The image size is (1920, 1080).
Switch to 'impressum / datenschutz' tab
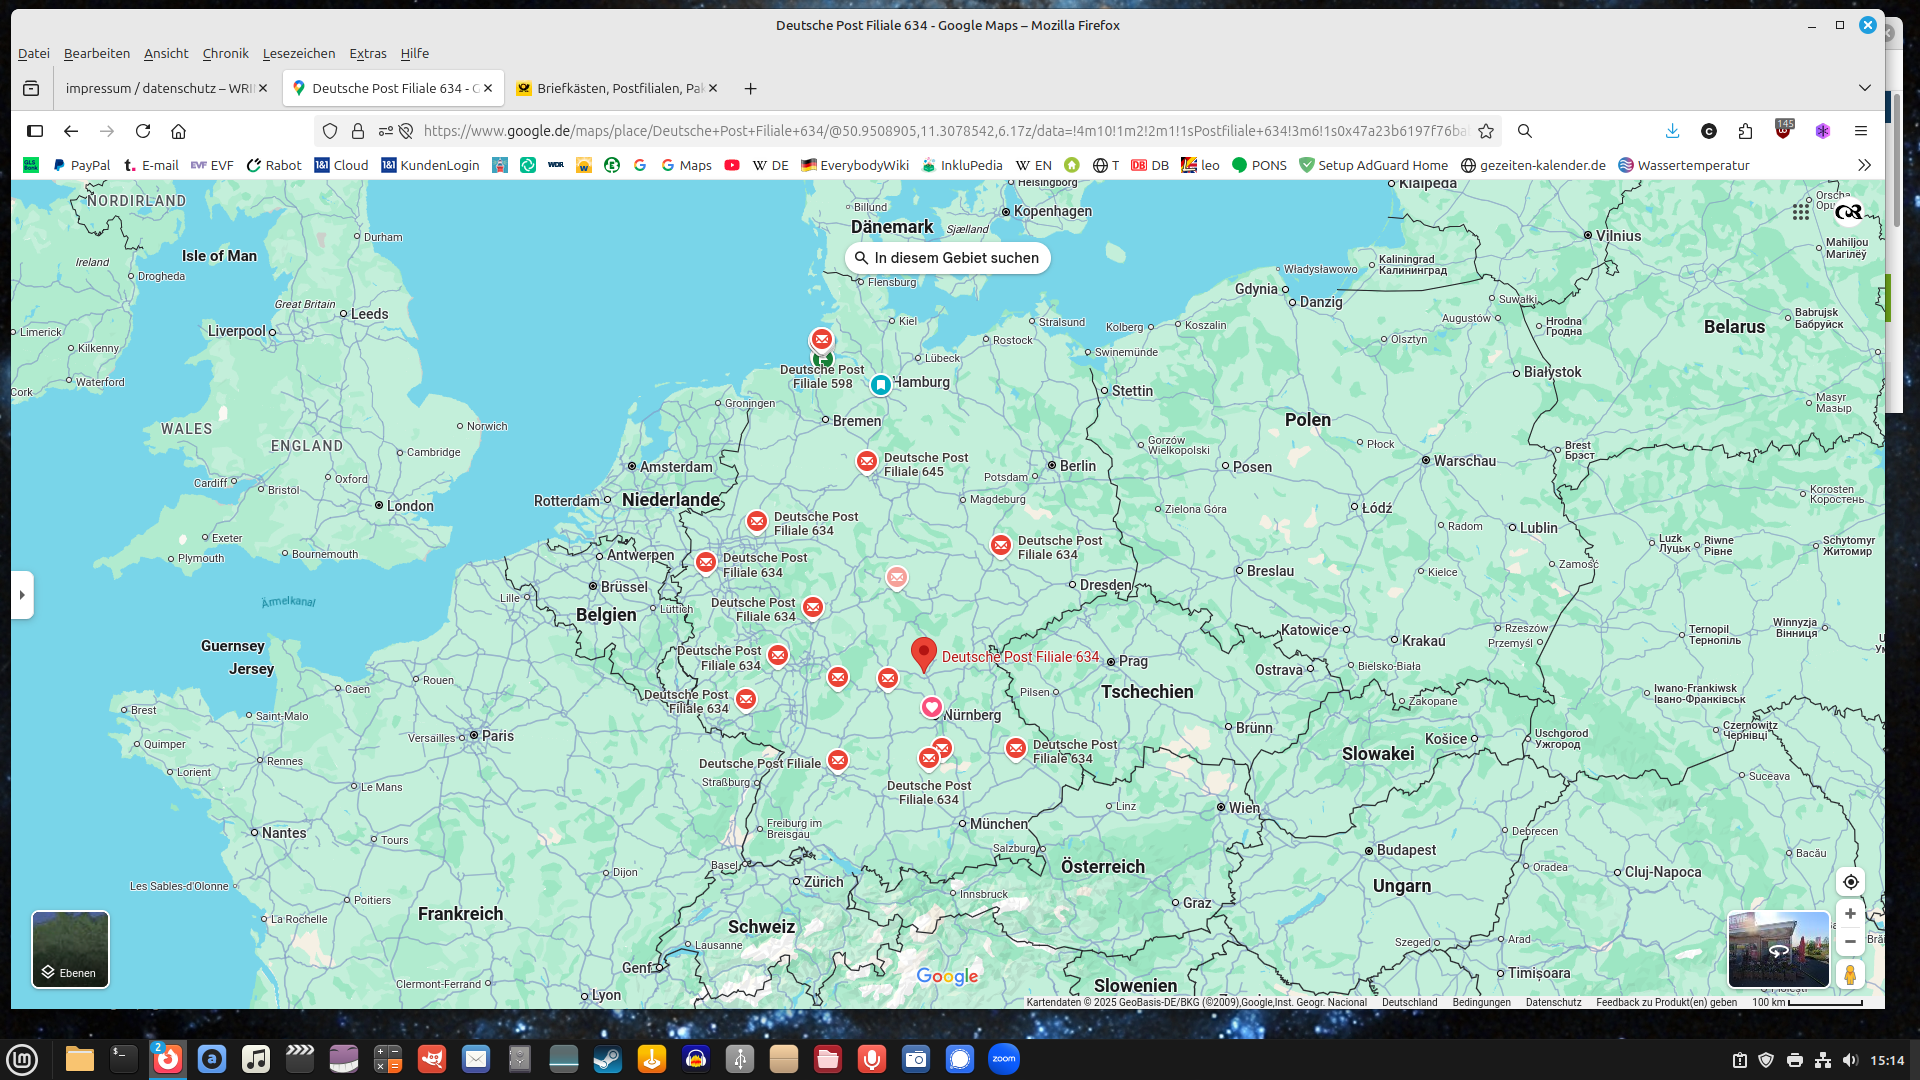158,88
